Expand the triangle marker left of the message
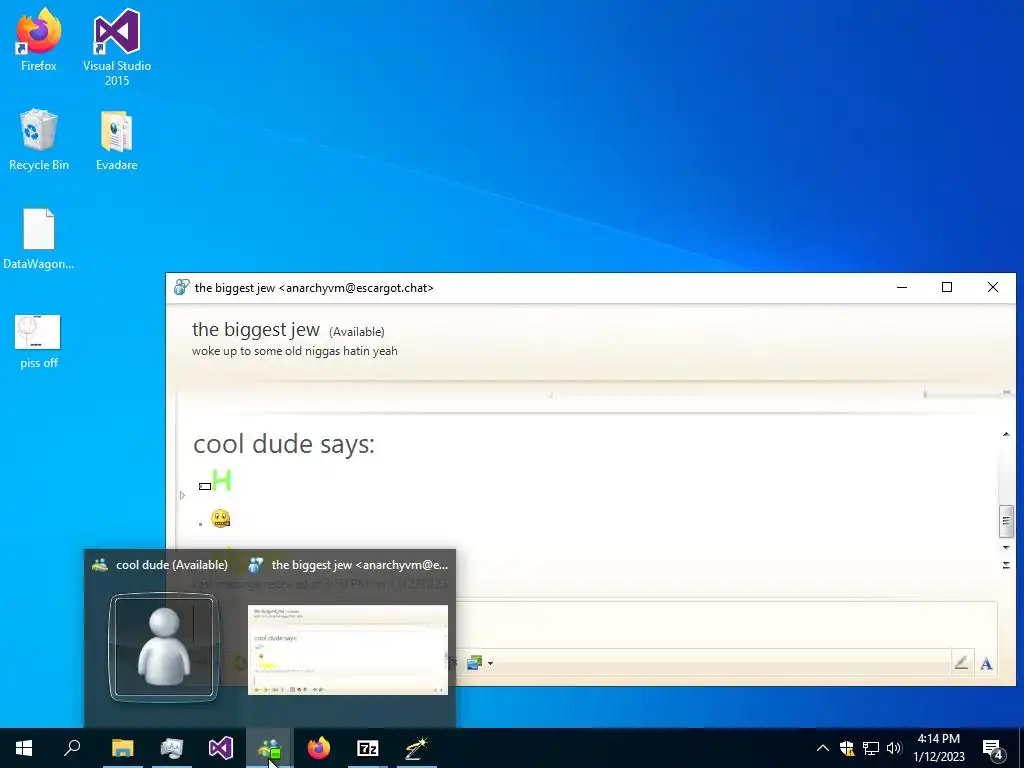Screen dimensions: 1024x768 coord(182,495)
